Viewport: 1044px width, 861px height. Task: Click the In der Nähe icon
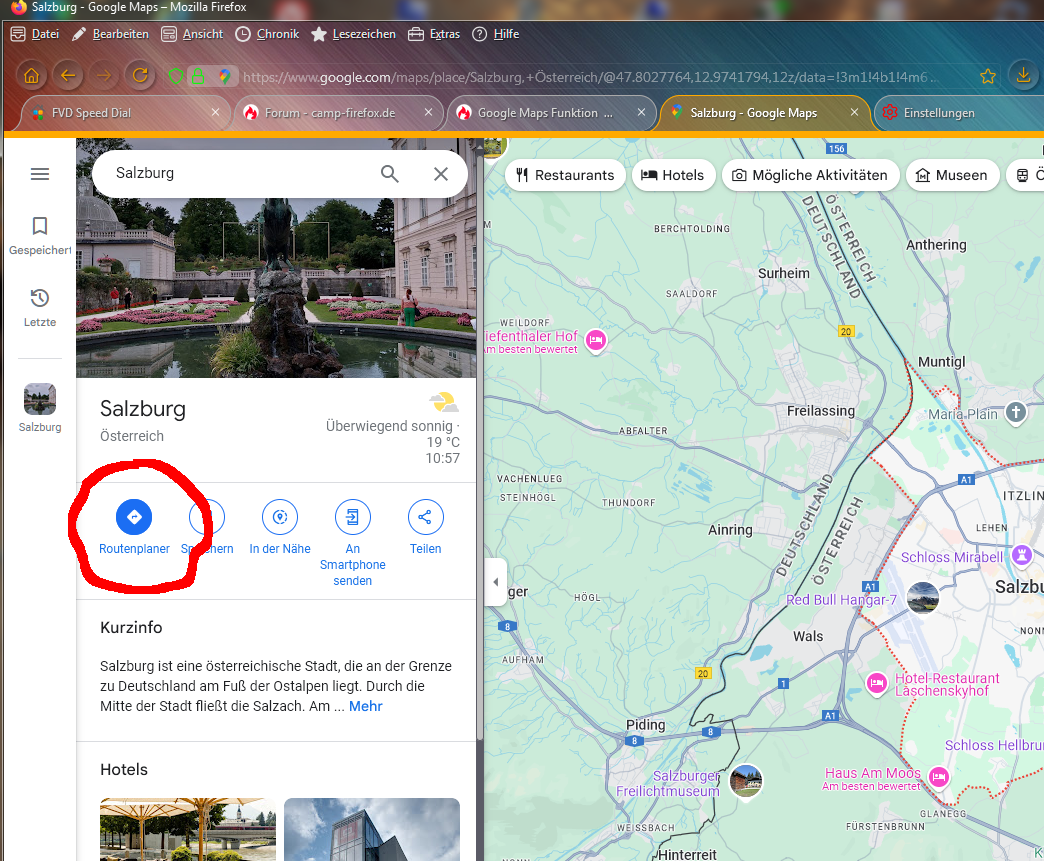click(280, 517)
